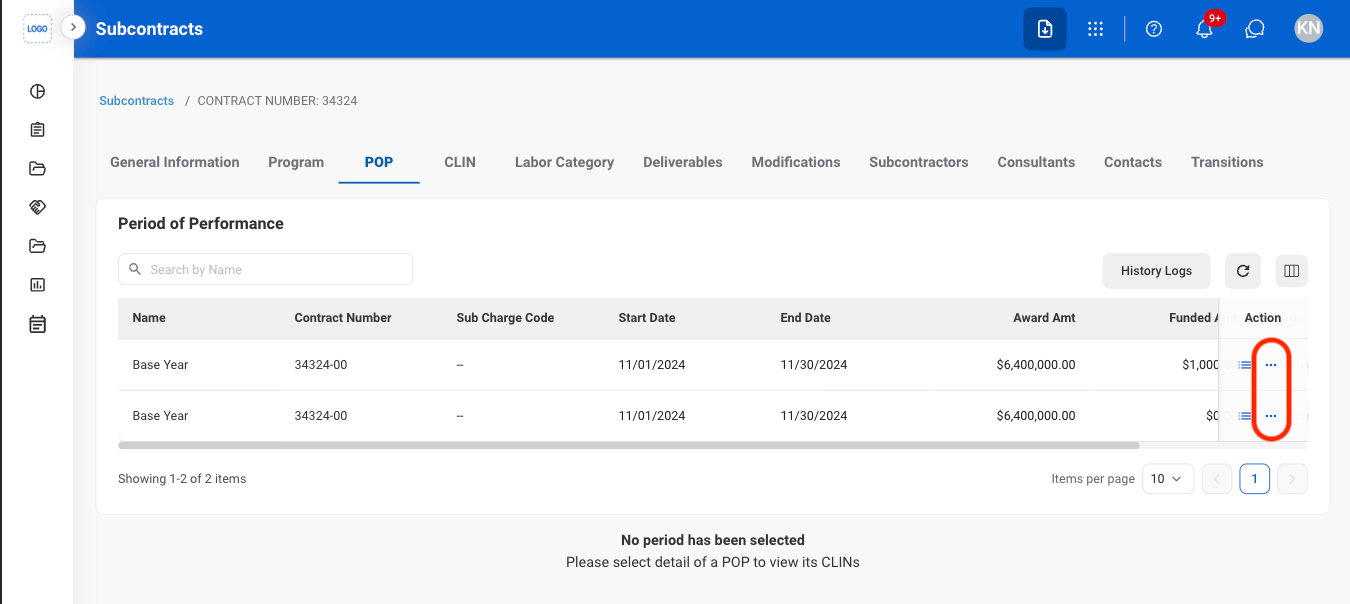
Task: Open the KN user avatar menu
Action: tap(1308, 29)
